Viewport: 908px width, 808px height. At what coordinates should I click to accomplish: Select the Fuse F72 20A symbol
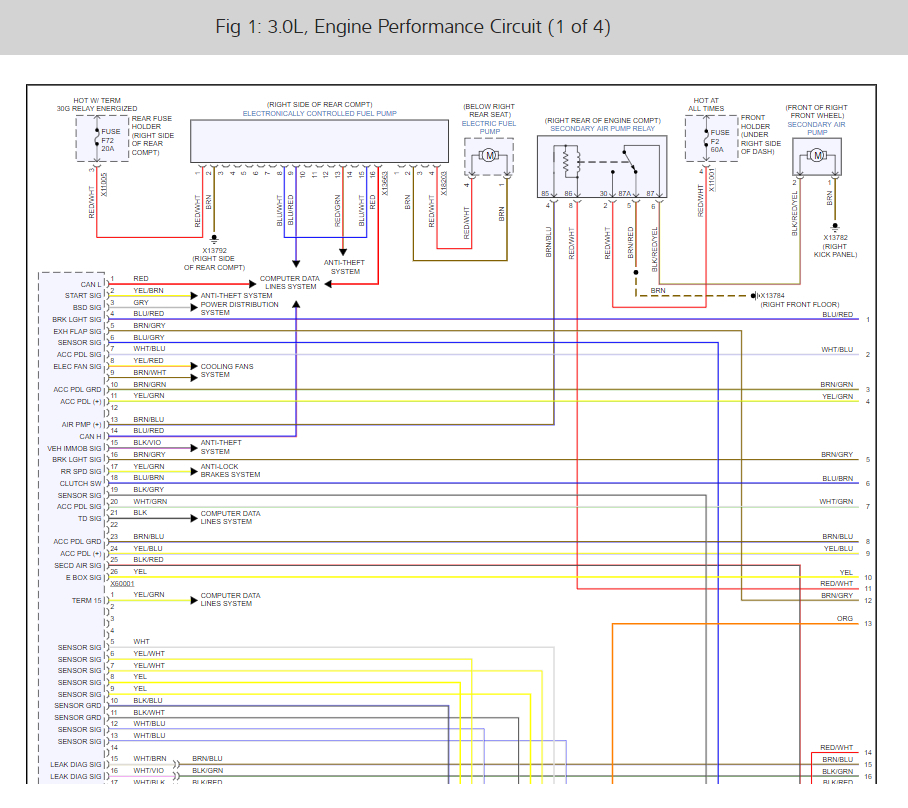(x=96, y=139)
